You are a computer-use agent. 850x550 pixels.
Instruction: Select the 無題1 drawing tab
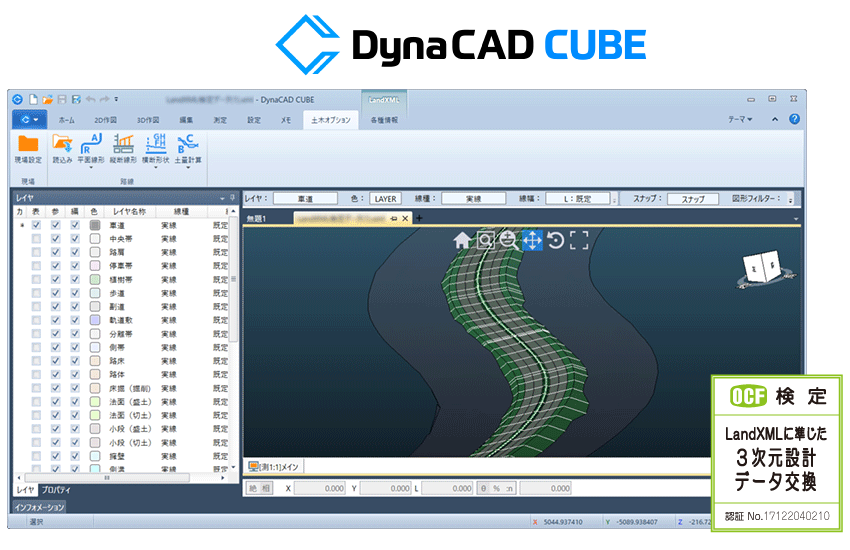point(256,219)
